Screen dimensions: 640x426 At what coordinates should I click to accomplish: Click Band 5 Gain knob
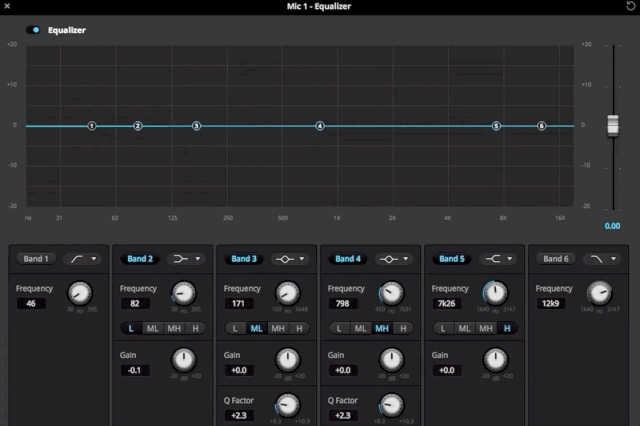(496, 359)
